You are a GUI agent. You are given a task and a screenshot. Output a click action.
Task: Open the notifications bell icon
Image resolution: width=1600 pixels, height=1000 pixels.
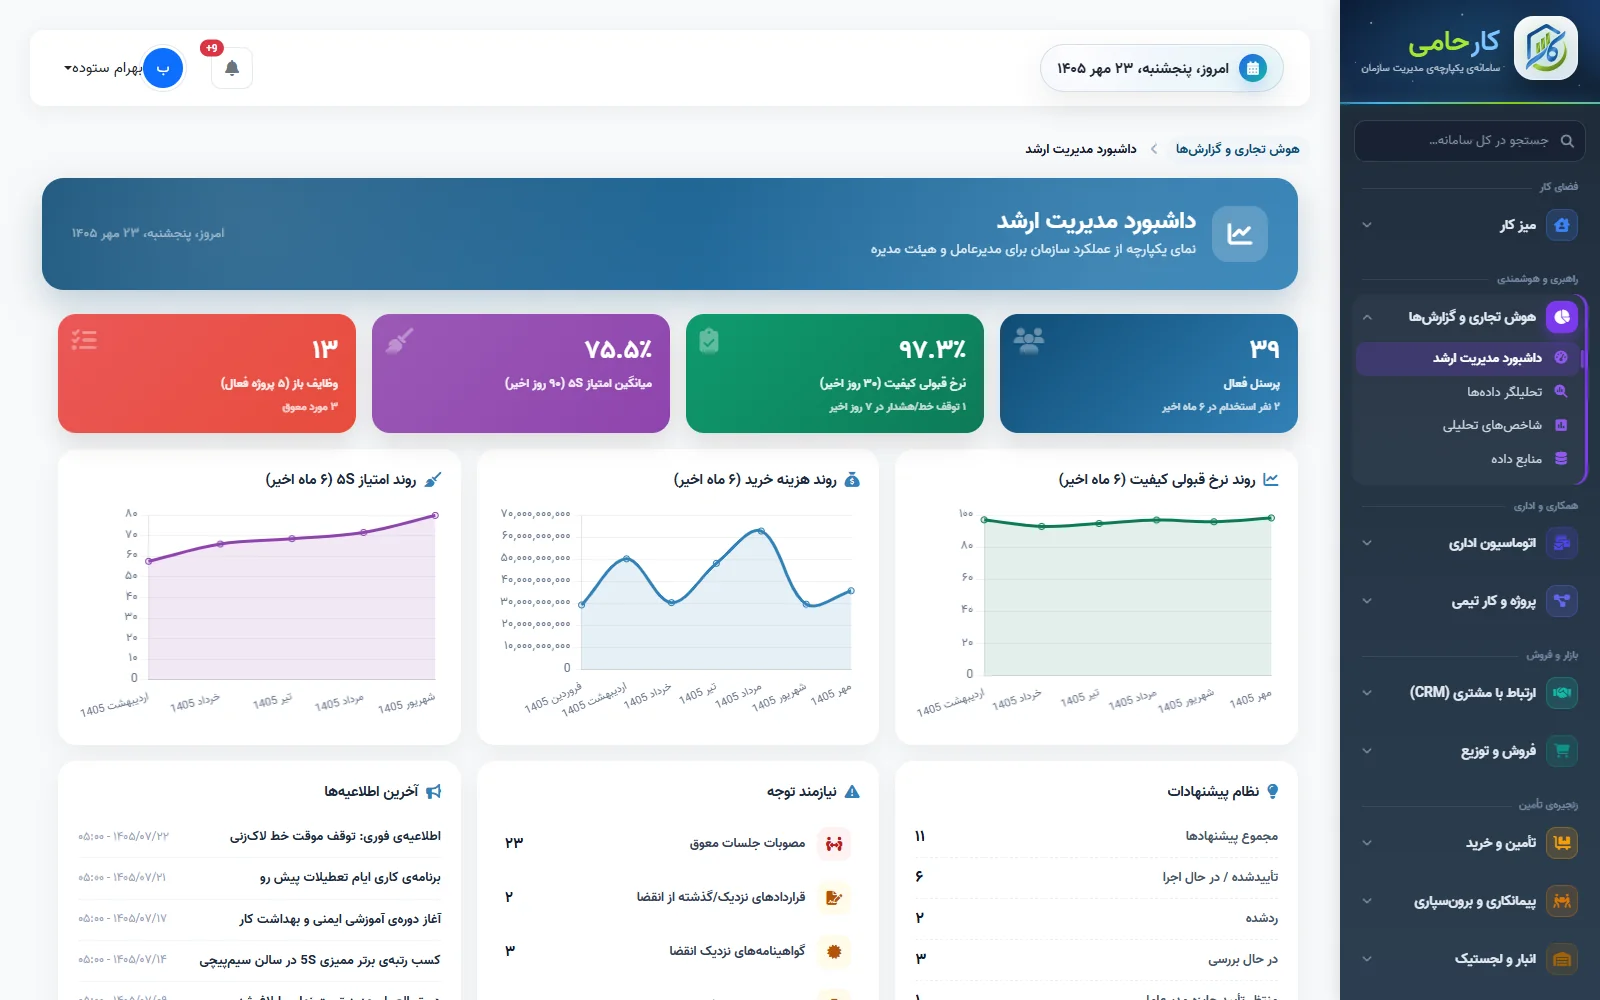pos(232,68)
